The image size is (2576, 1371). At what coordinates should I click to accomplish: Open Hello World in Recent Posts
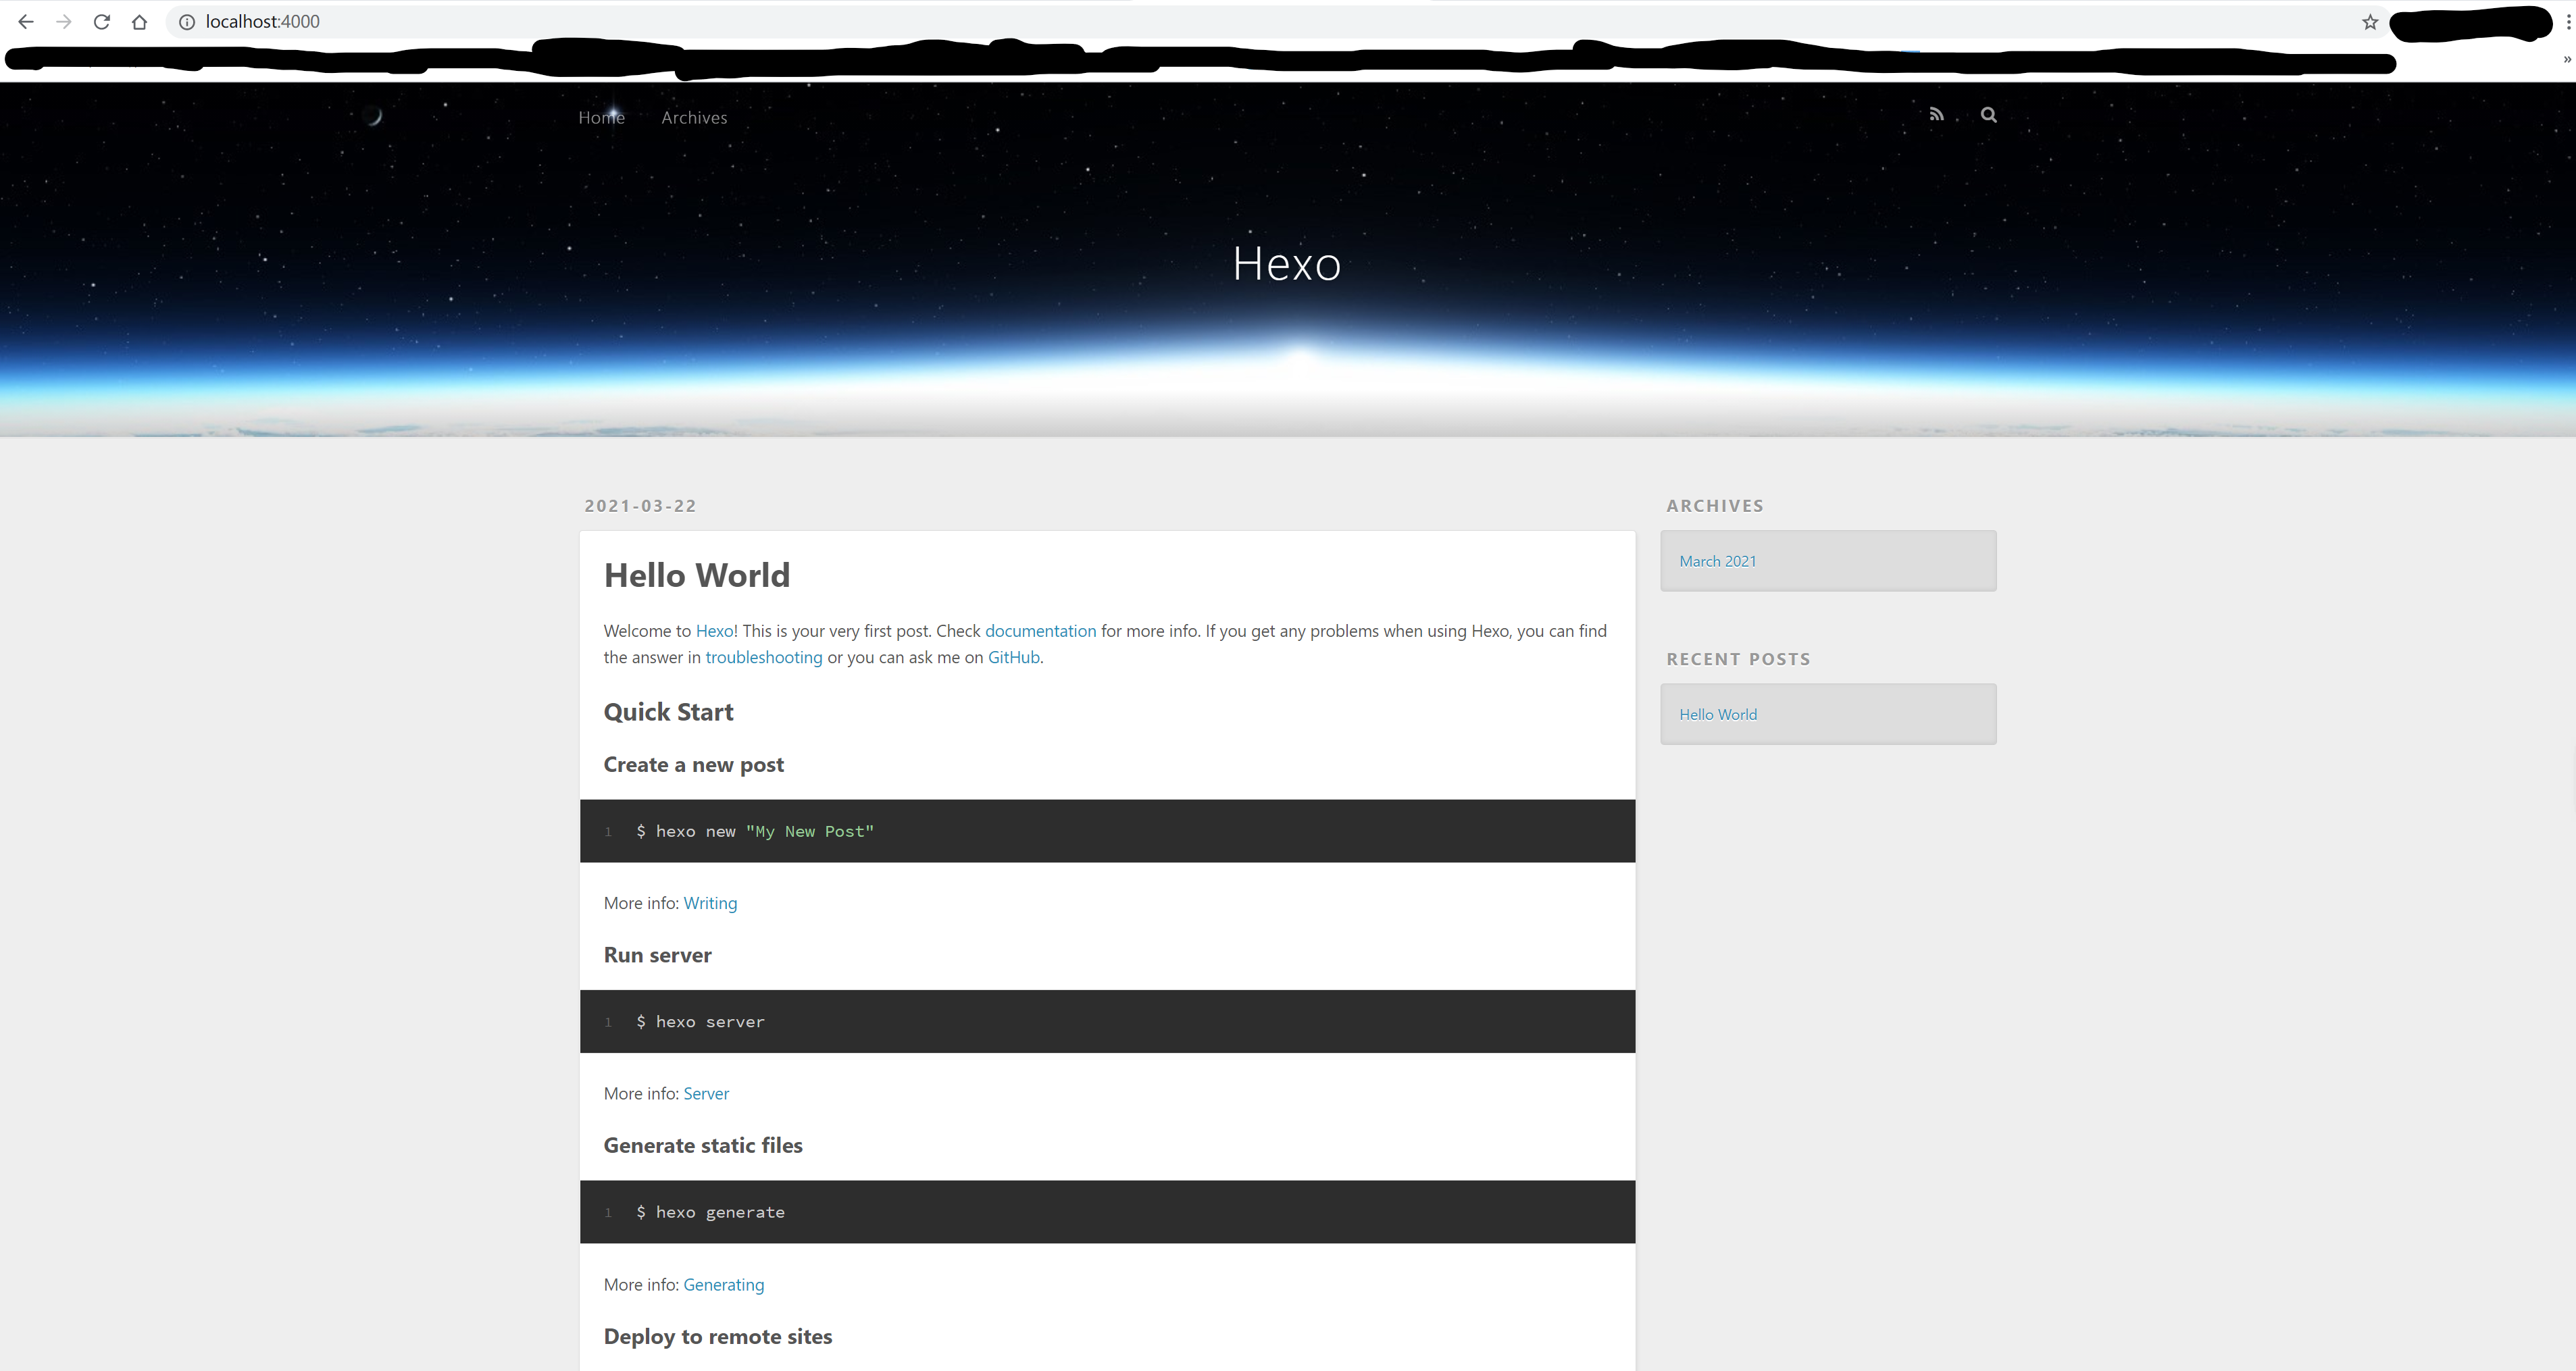pyautogui.click(x=1717, y=714)
